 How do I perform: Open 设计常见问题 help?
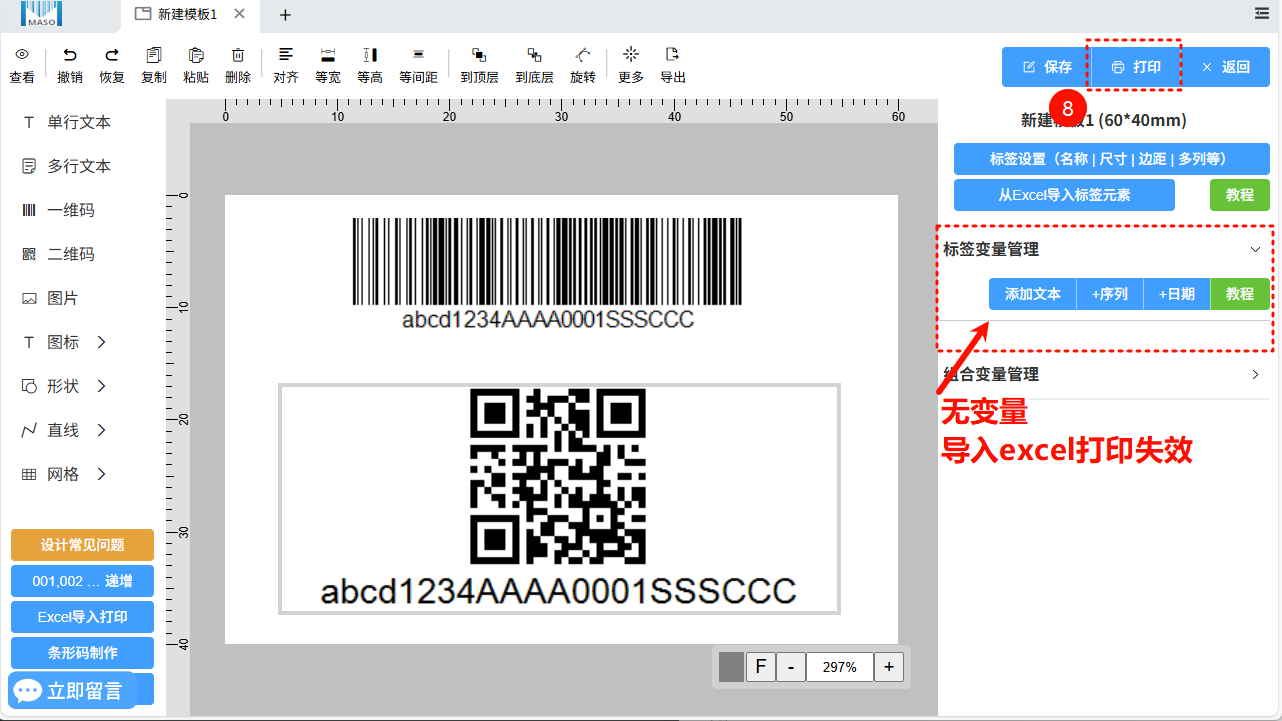click(82, 545)
